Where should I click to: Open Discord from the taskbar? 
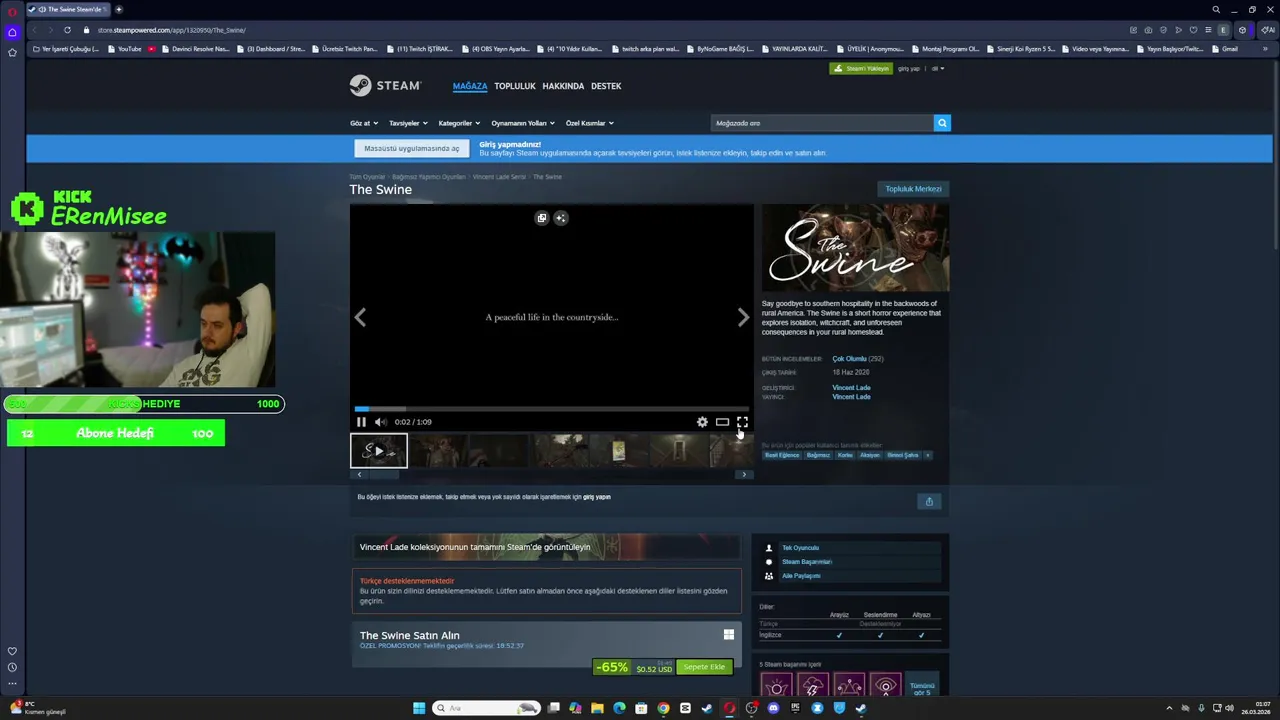pyautogui.click(x=773, y=708)
